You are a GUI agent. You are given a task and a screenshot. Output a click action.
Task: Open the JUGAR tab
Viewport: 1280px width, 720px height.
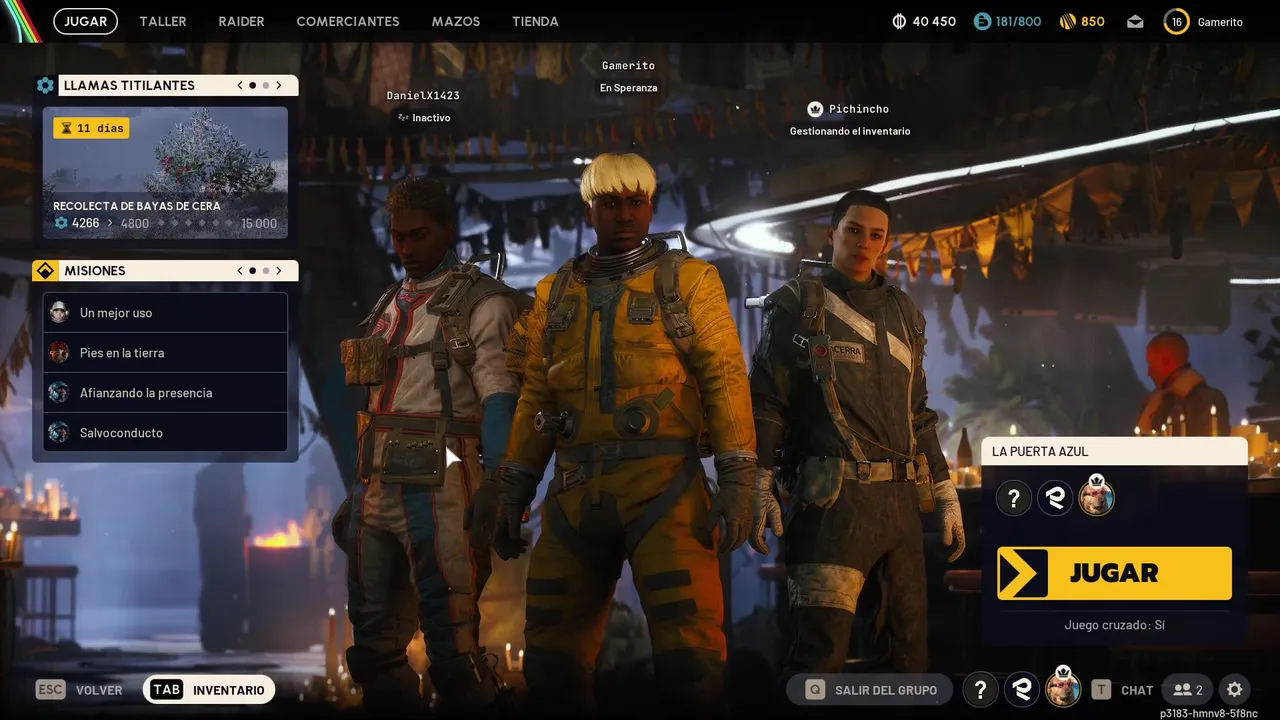click(85, 21)
